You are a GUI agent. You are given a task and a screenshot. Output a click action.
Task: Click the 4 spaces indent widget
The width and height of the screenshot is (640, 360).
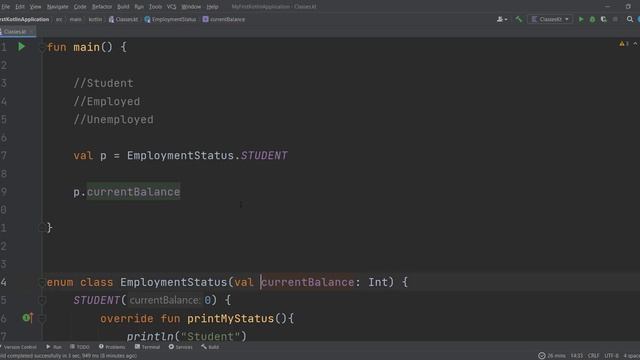click(631, 356)
